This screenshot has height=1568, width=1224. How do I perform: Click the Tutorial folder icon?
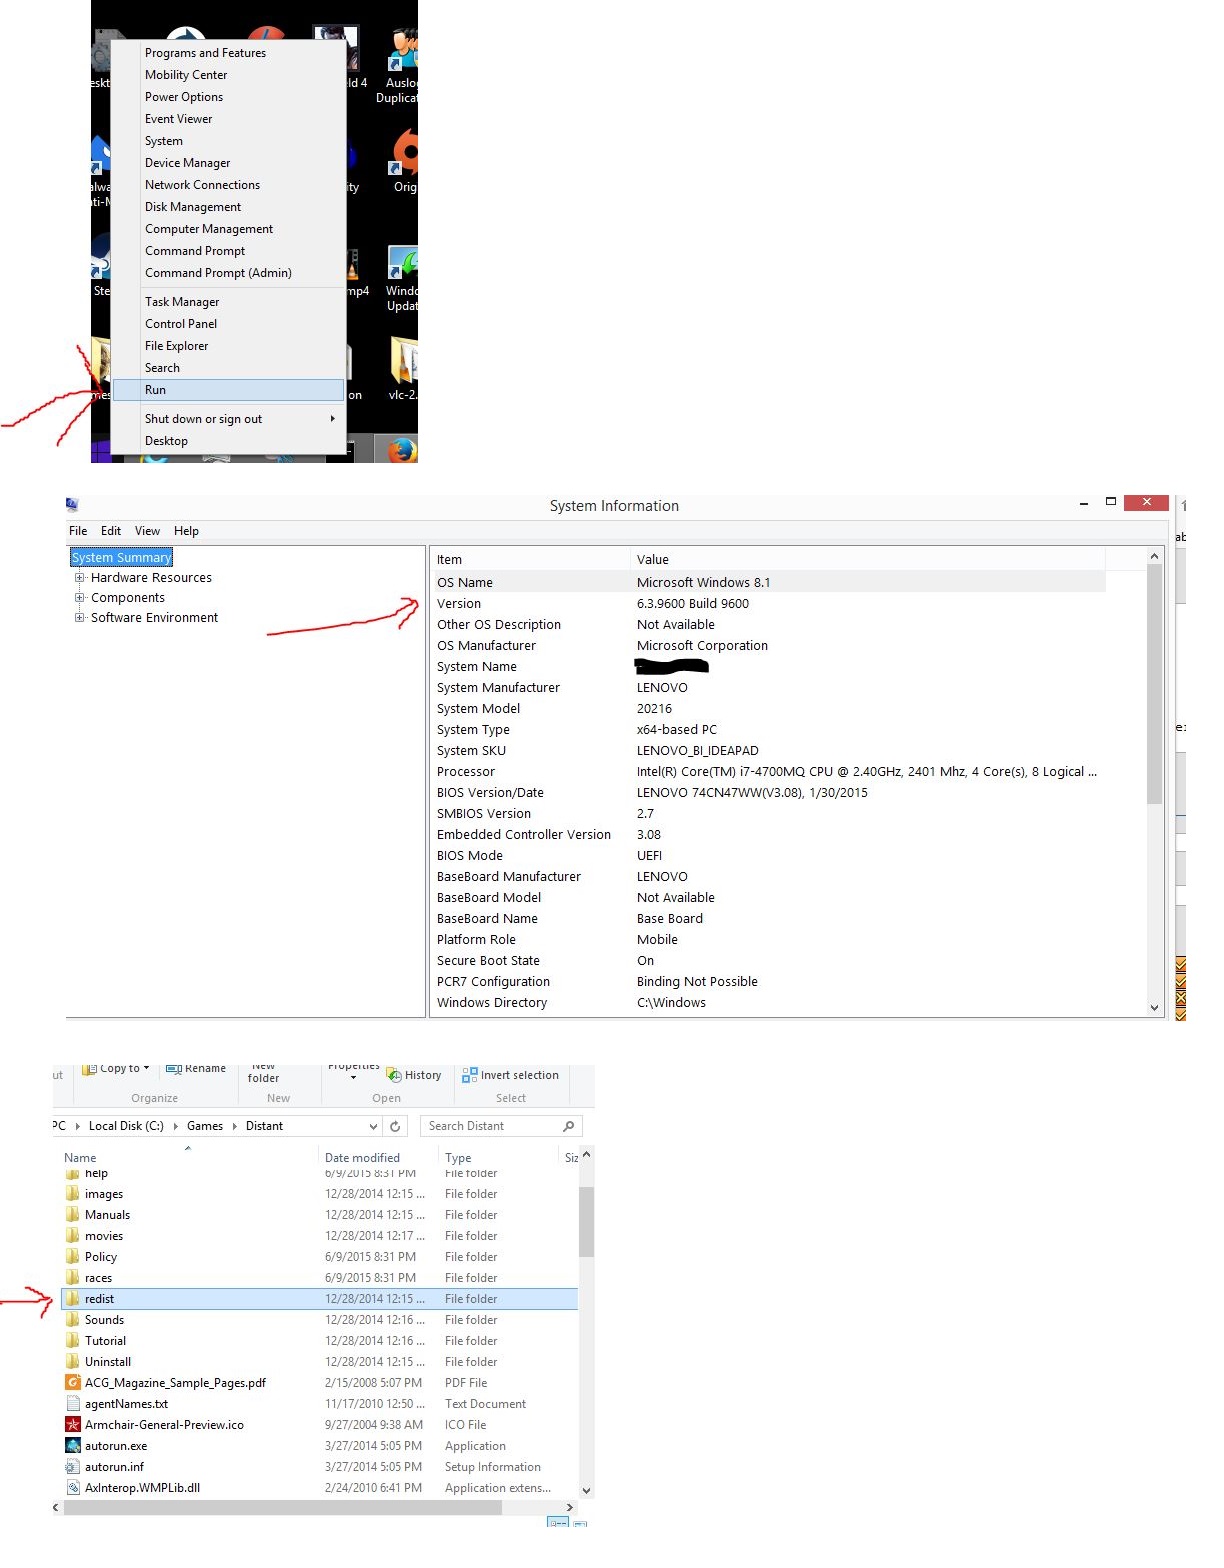pos(73,1340)
